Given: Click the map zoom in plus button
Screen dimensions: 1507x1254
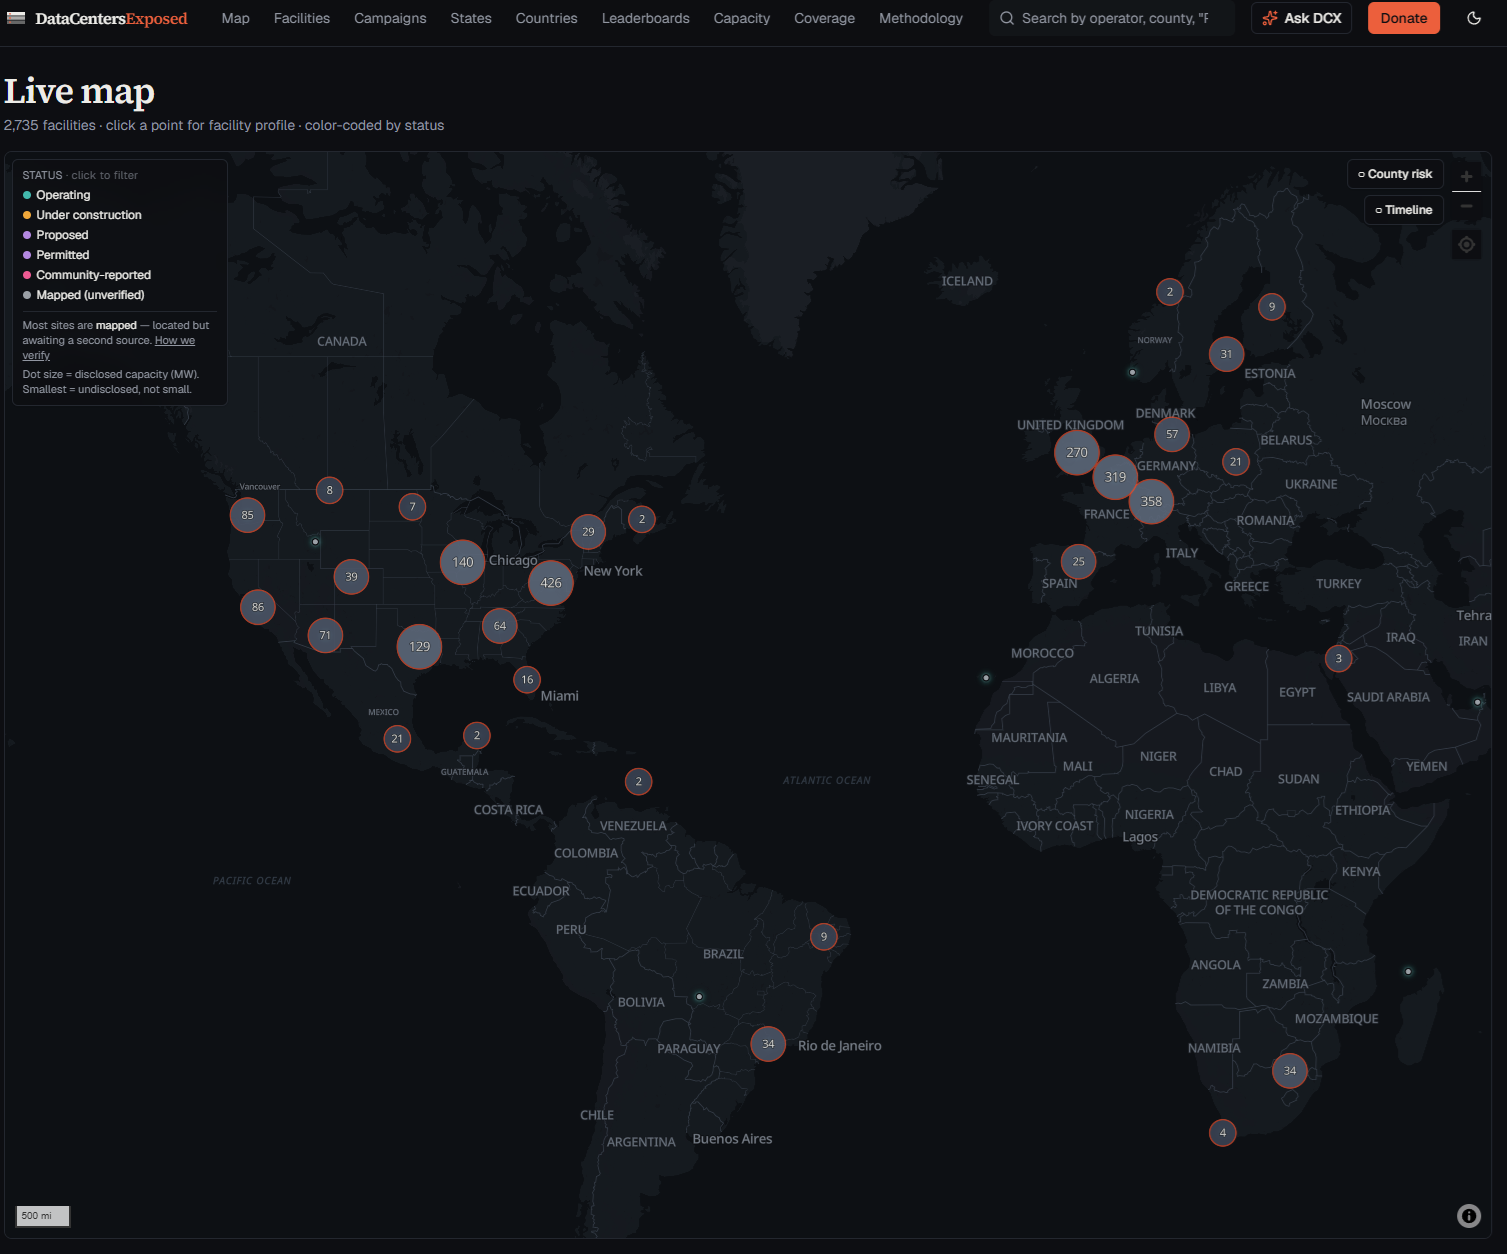Looking at the screenshot, I should (1466, 176).
